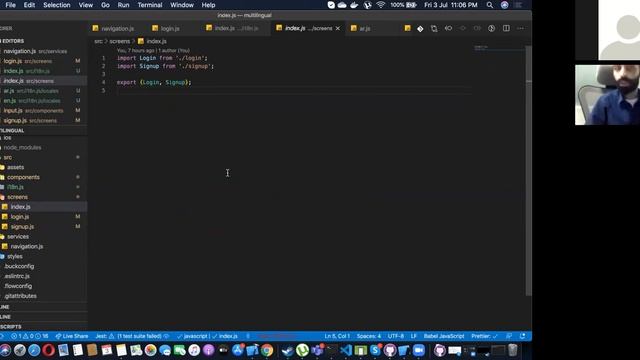
Task: Go to line via Ln 5, Col 1
Action: 337,336
